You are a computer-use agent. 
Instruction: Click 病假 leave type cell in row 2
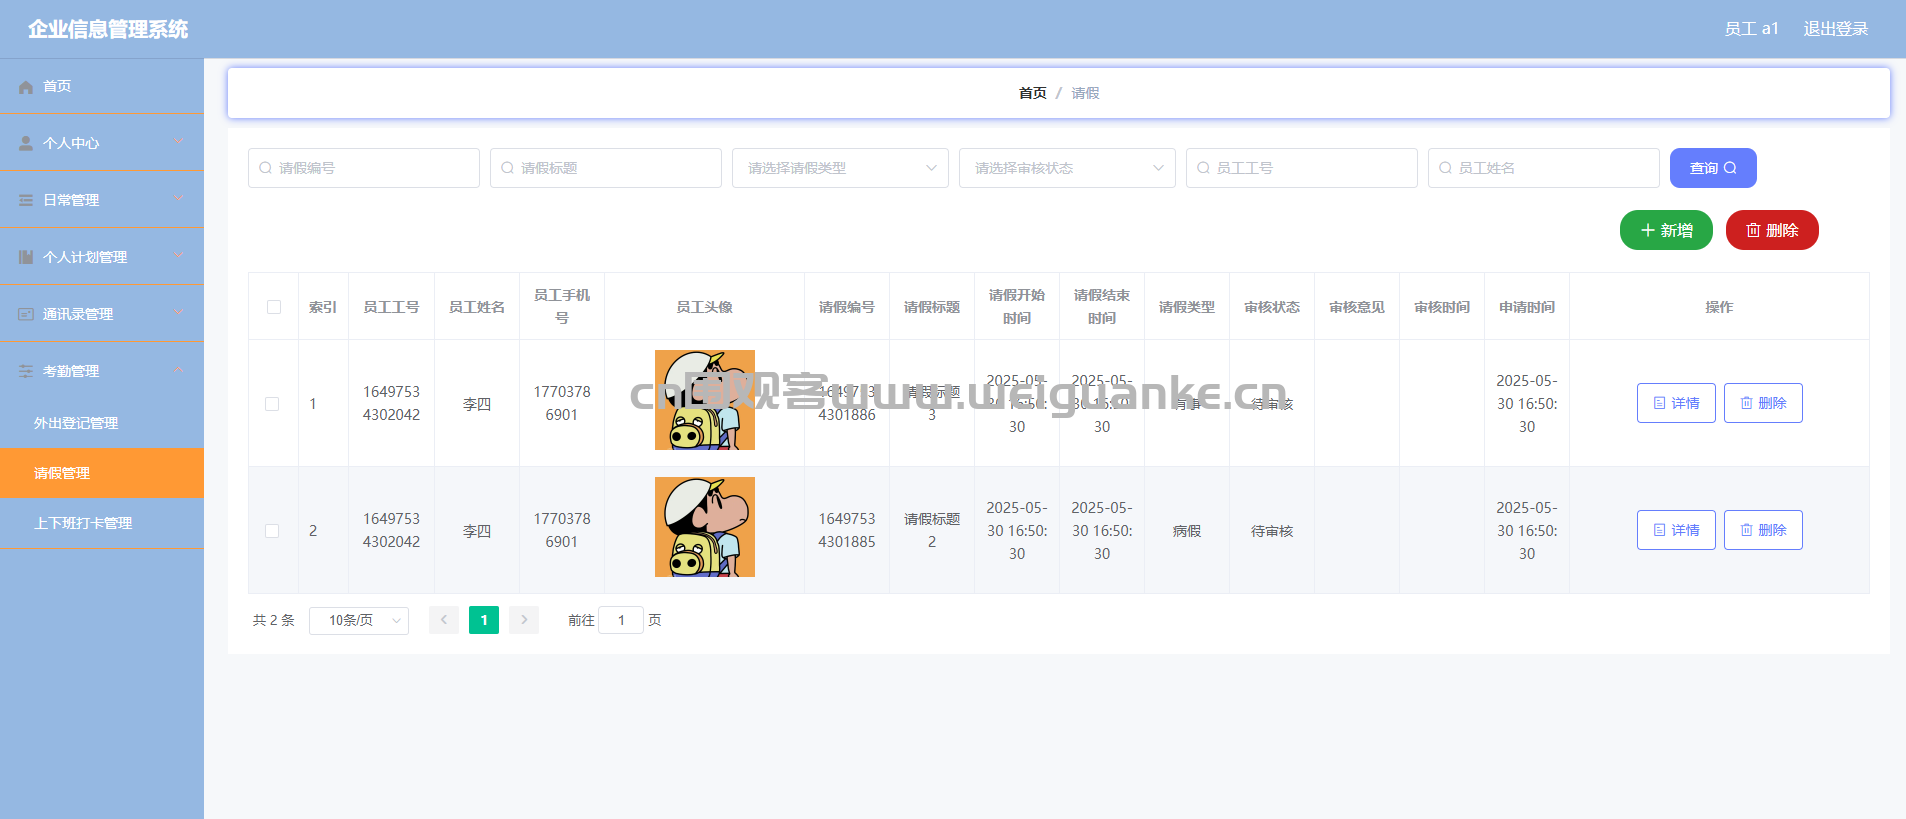(1187, 531)
